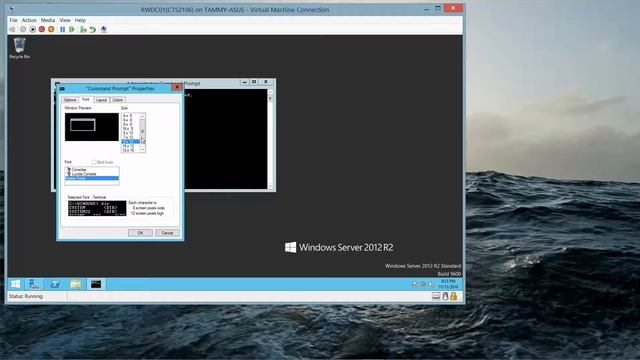This screenshot has height=360, width=640.
Task: Open the Action menu
Action: point(29,20)
